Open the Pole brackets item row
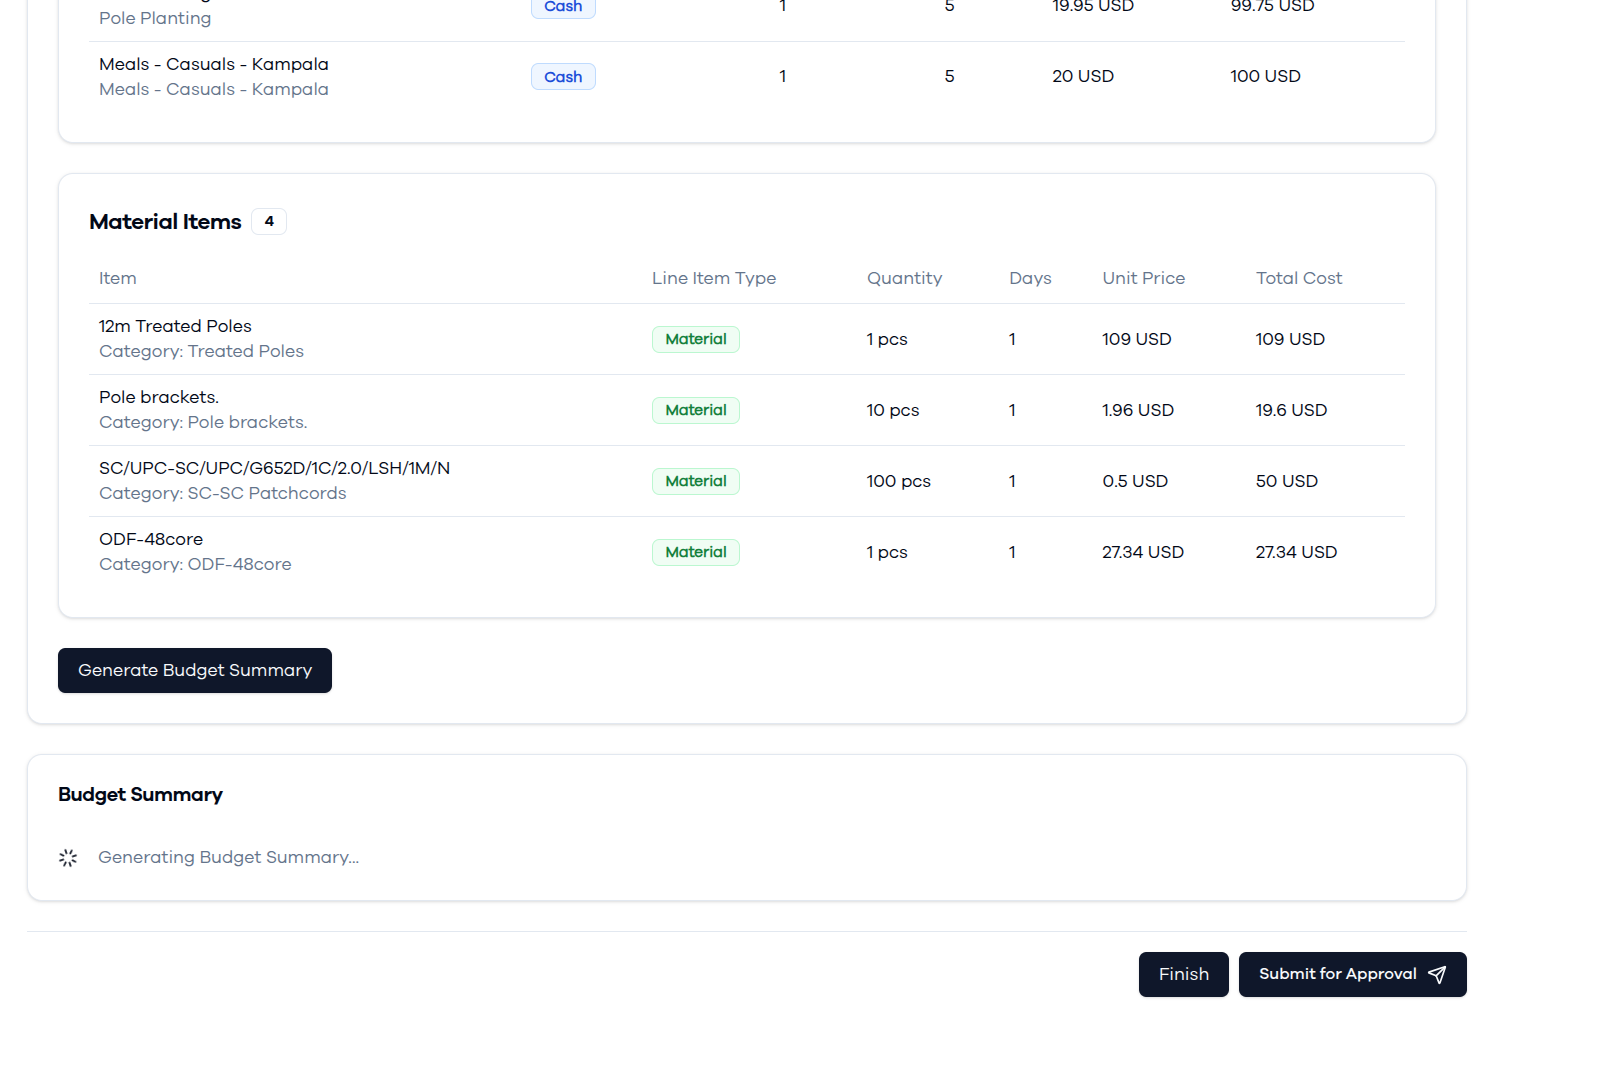 tap(747, 410)
